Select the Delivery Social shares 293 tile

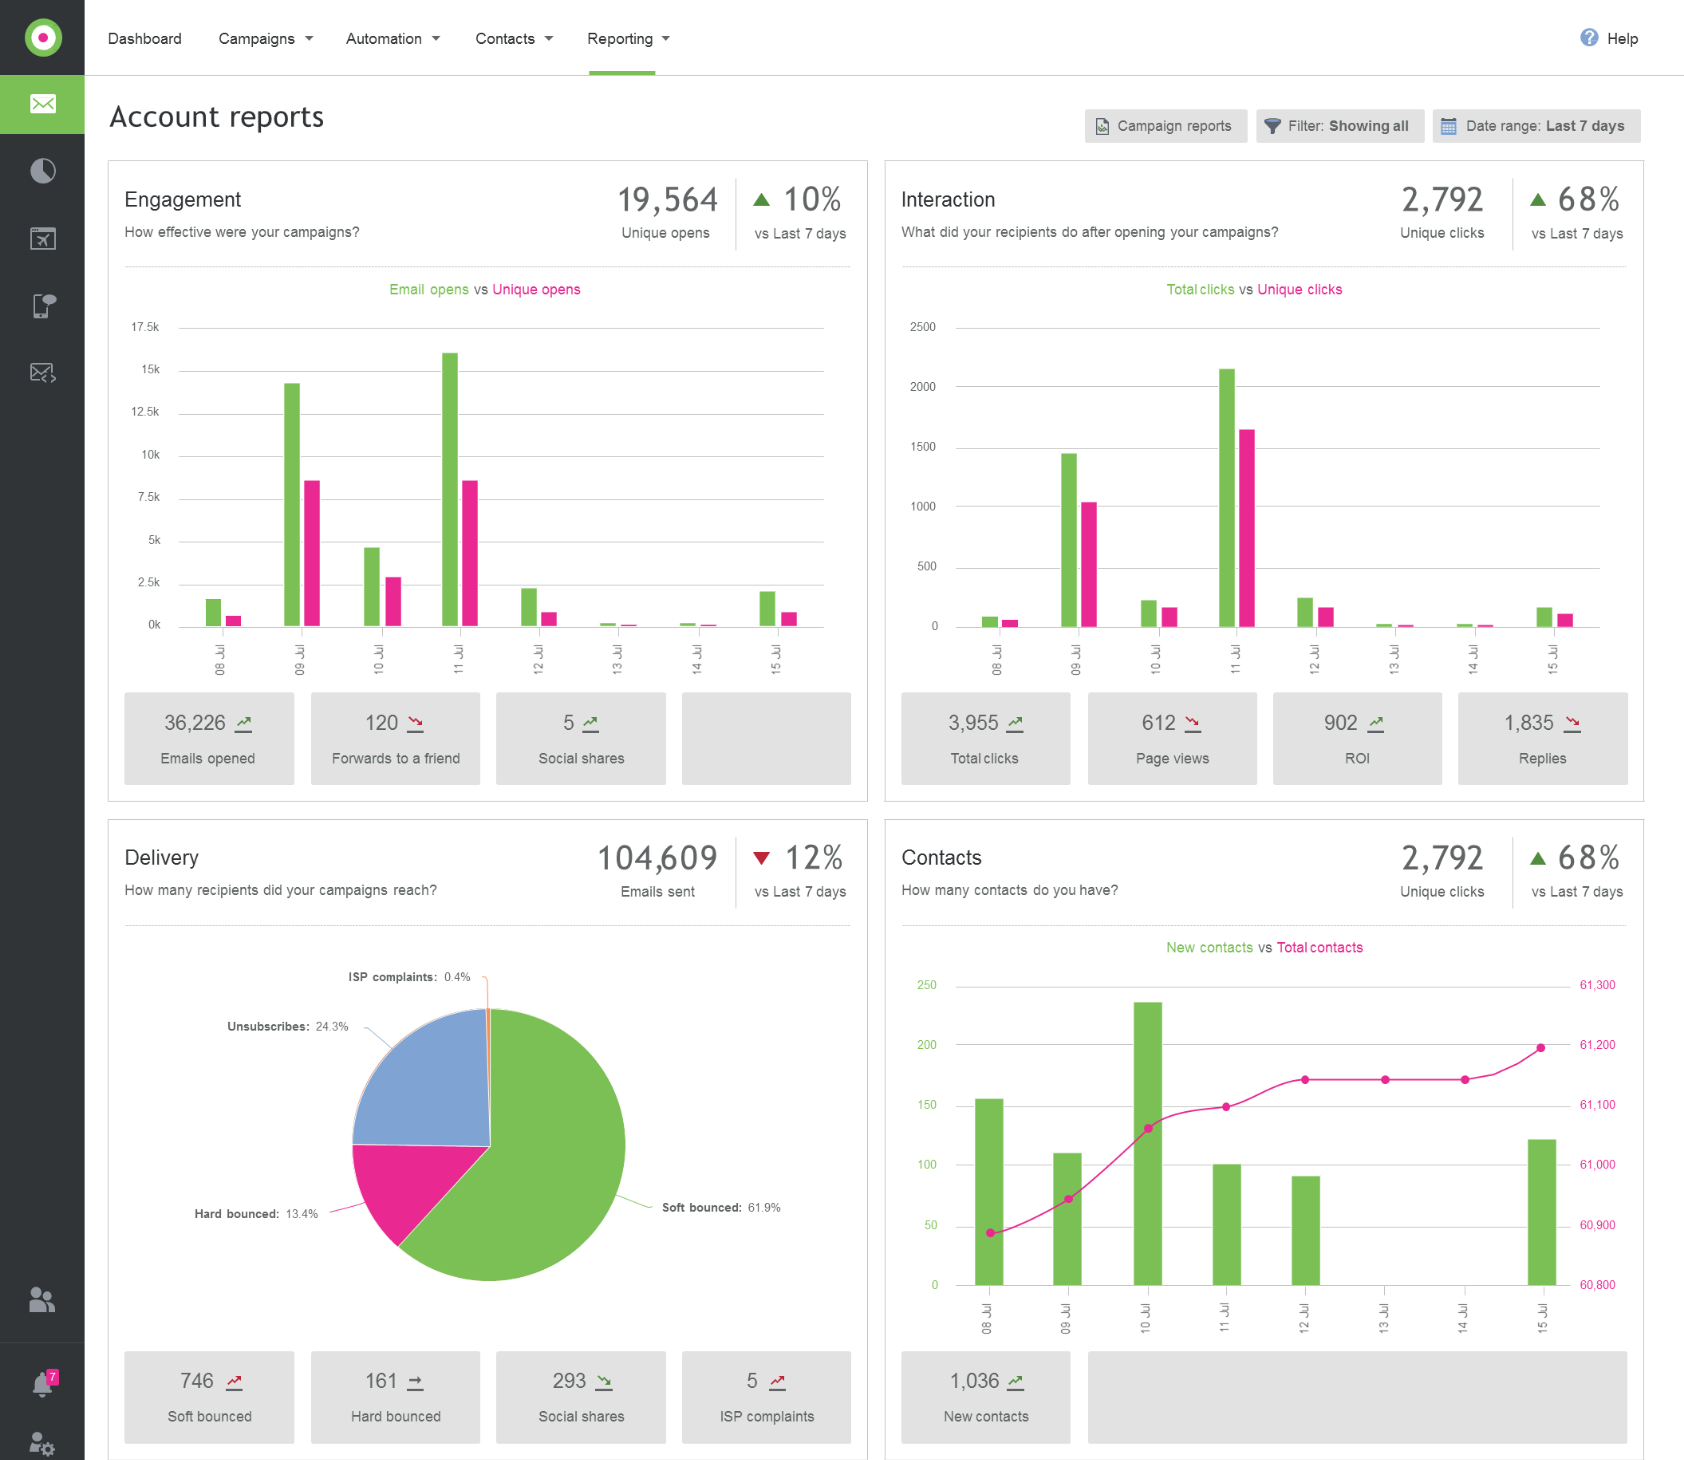[581, 1397]
